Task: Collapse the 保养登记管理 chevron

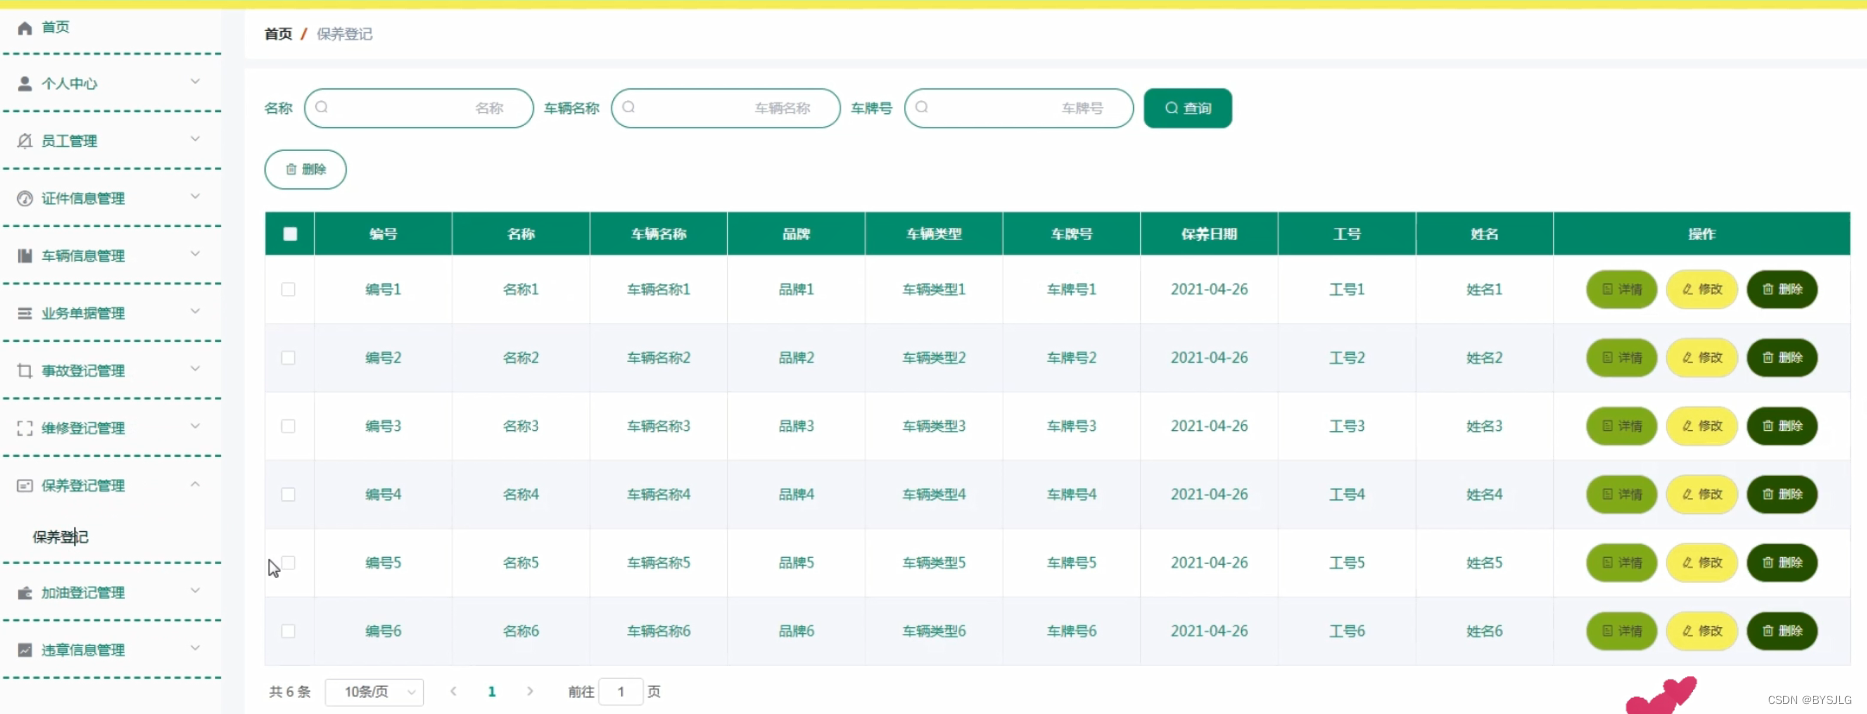Action: pyautogui.click(x=195, y=484)
